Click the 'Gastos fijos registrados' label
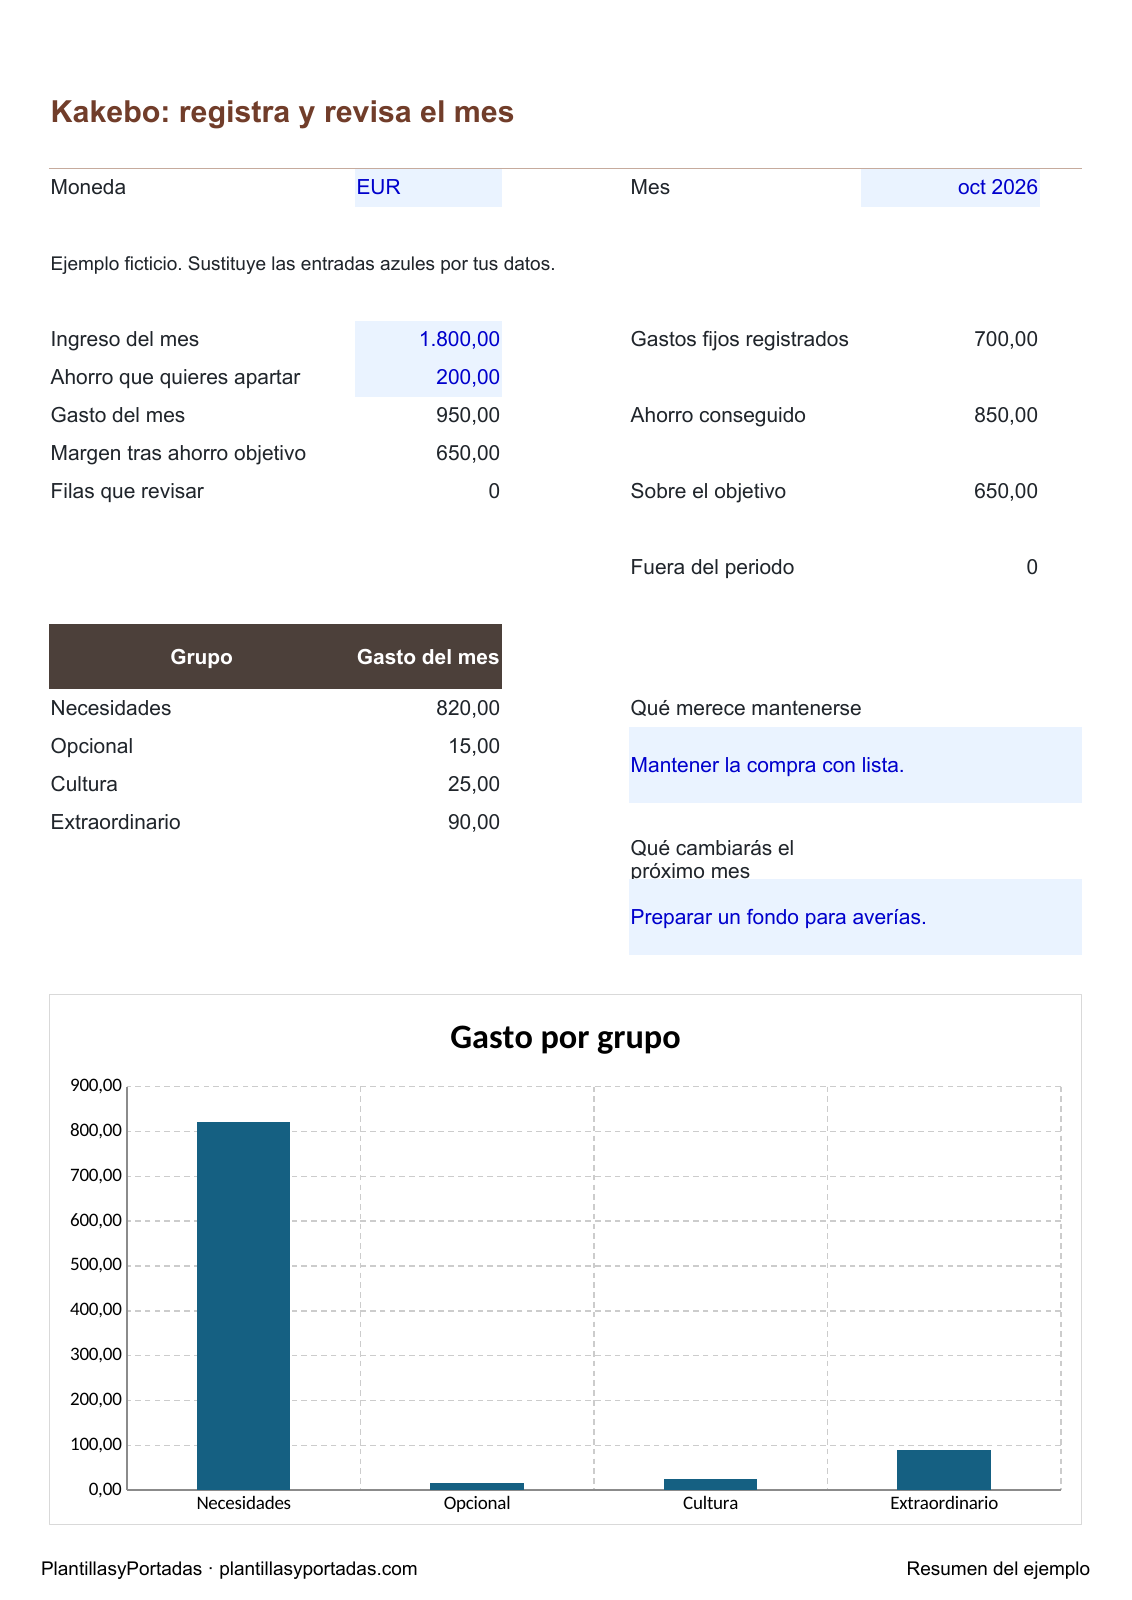Image resolution: width=1132 pixels, height=1600 pixels. tap(739, 340)
